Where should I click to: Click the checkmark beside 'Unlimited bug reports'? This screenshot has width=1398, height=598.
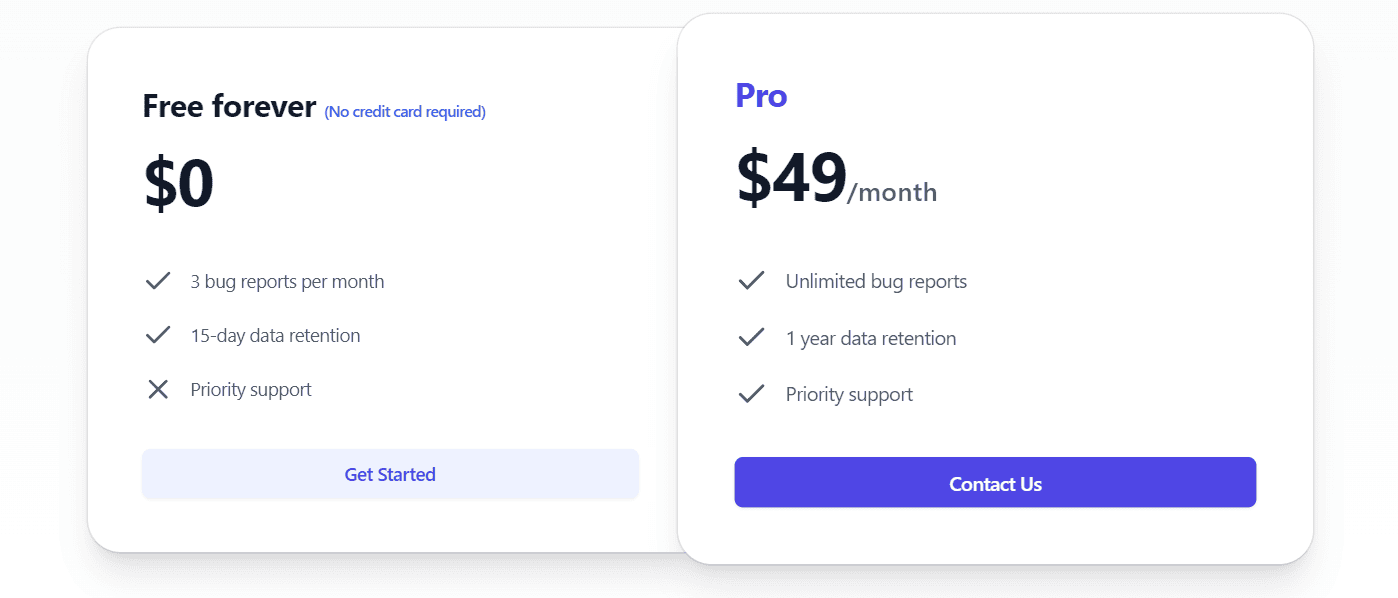point(751,281)
